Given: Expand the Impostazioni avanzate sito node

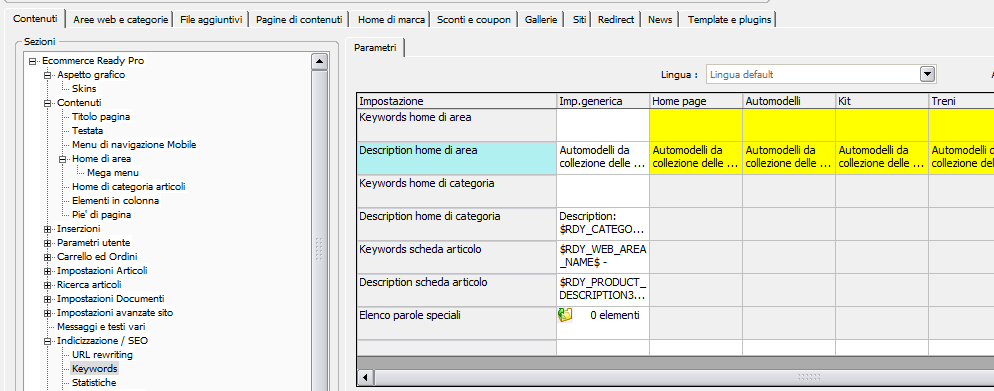Looking at the screenshot, I should (x=48, y=312).
